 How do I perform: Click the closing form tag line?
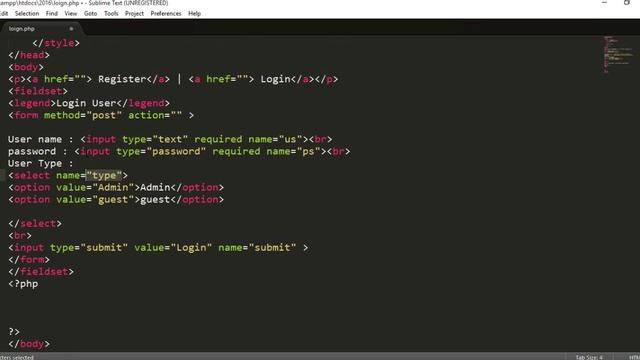pyautogui.click(x=29, y=260)
